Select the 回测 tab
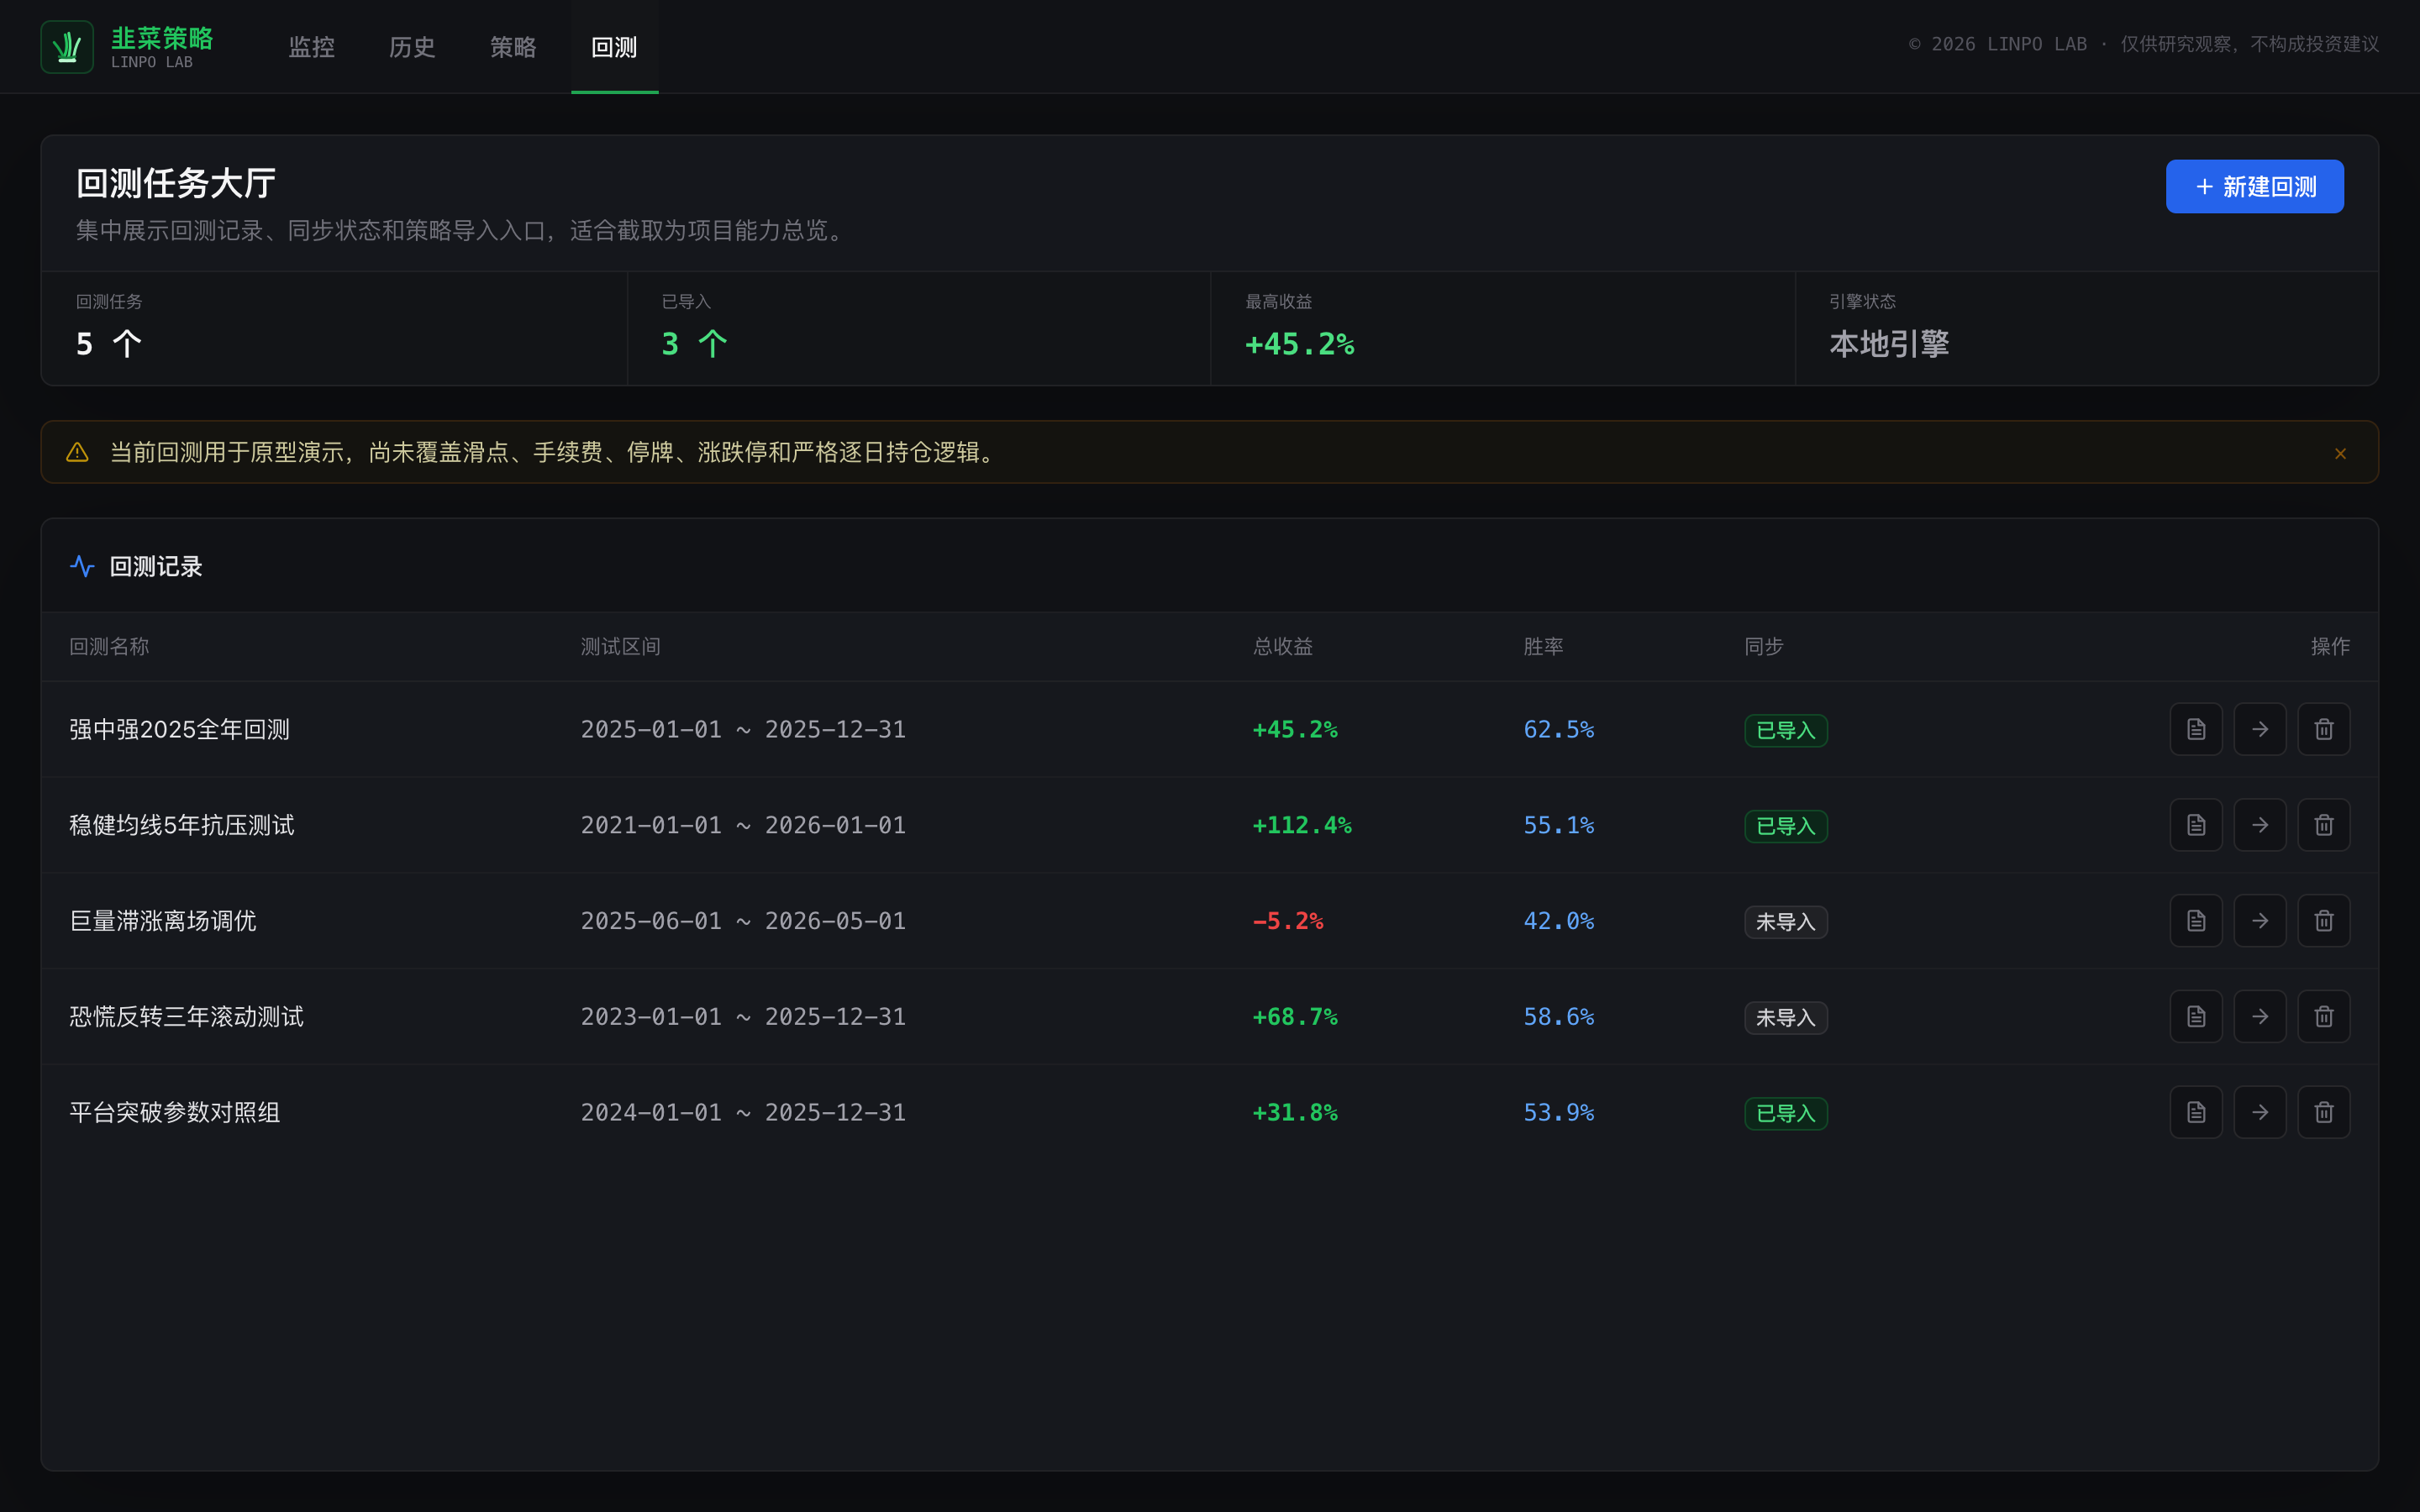This screenshot has height=1512, width=2420. 614,47
